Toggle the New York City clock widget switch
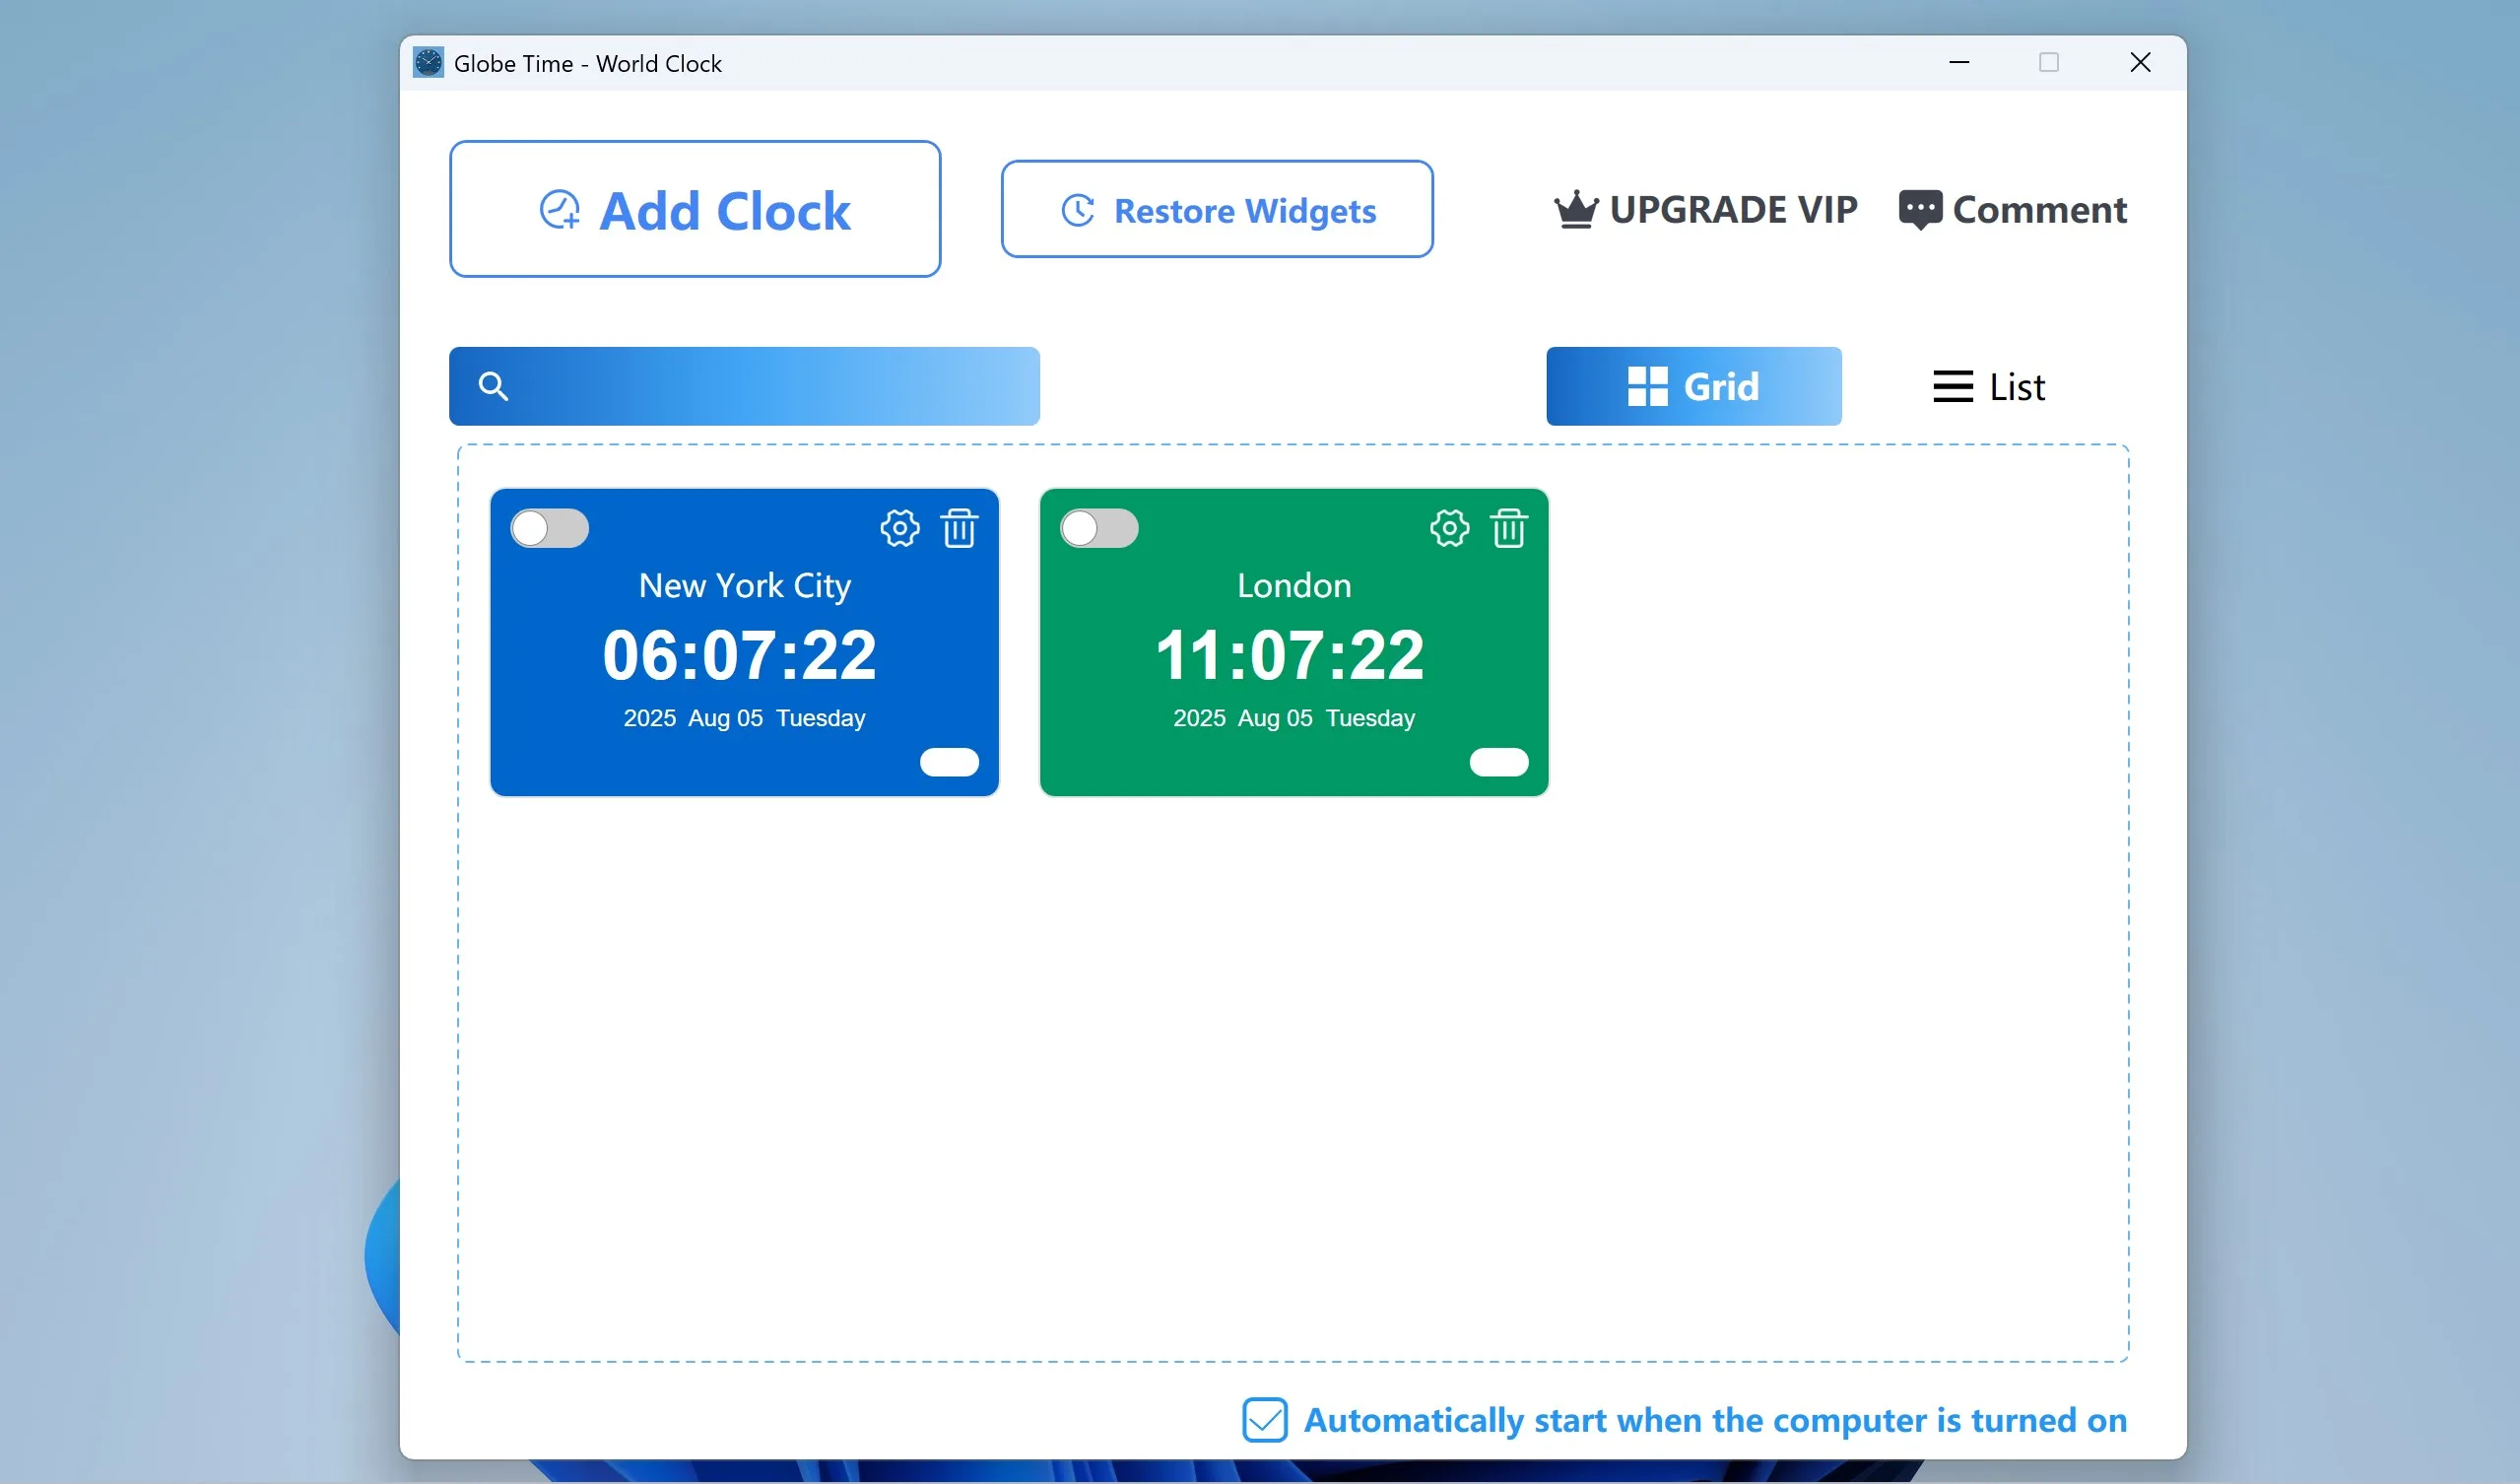The height and width of the screenshot is (1484, 2520). (x=549, y=528)
